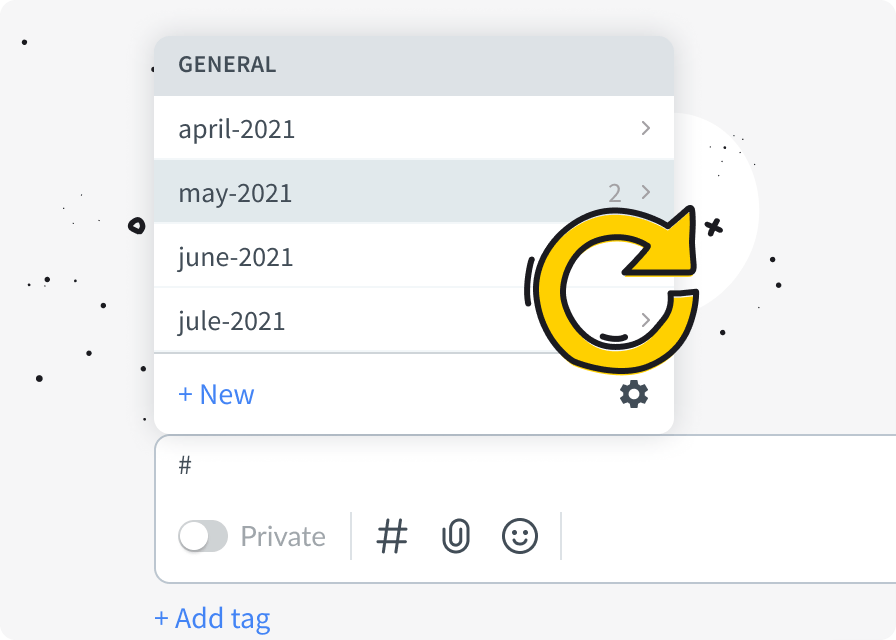Expand the jule-2021 chevron arrow
Image resolution: width=896 pixels, height=640 pixels.
(646, 320)
